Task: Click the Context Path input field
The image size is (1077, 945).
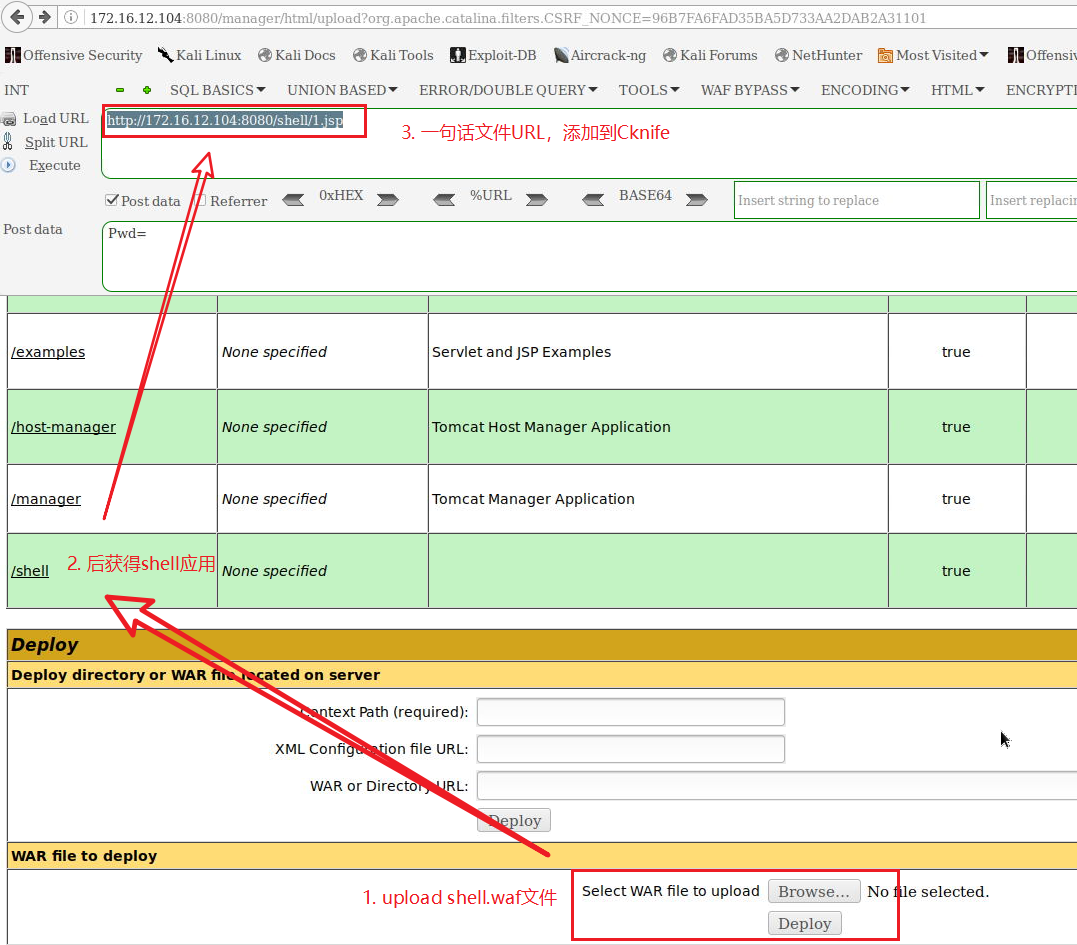Action: 630,712
